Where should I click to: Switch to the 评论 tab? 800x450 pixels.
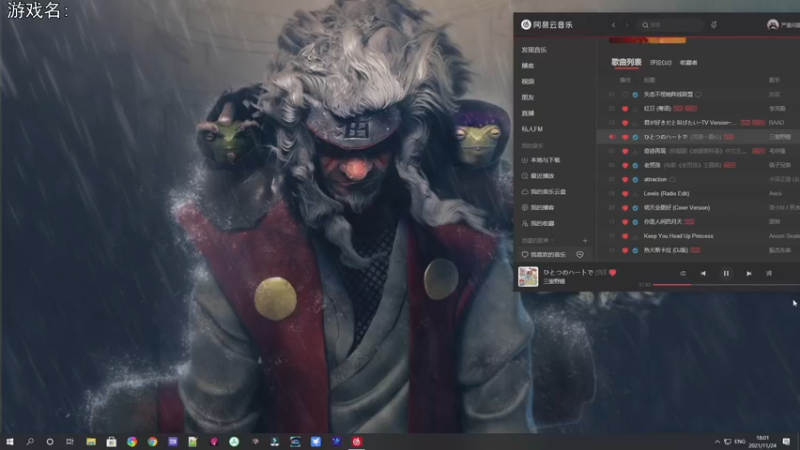coord(660,63)
